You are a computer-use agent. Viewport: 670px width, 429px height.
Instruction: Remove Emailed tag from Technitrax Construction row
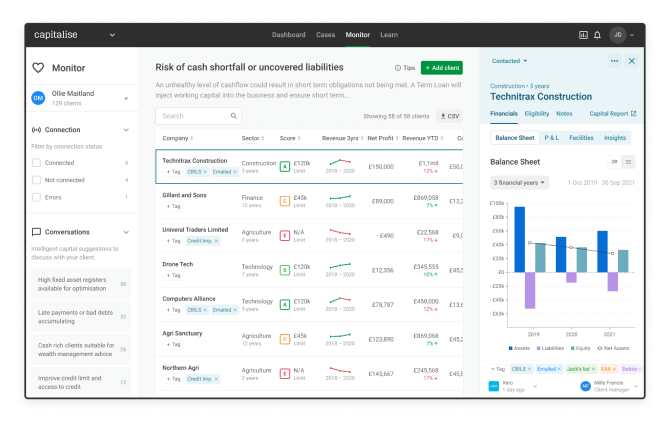[x=235, y=172]
